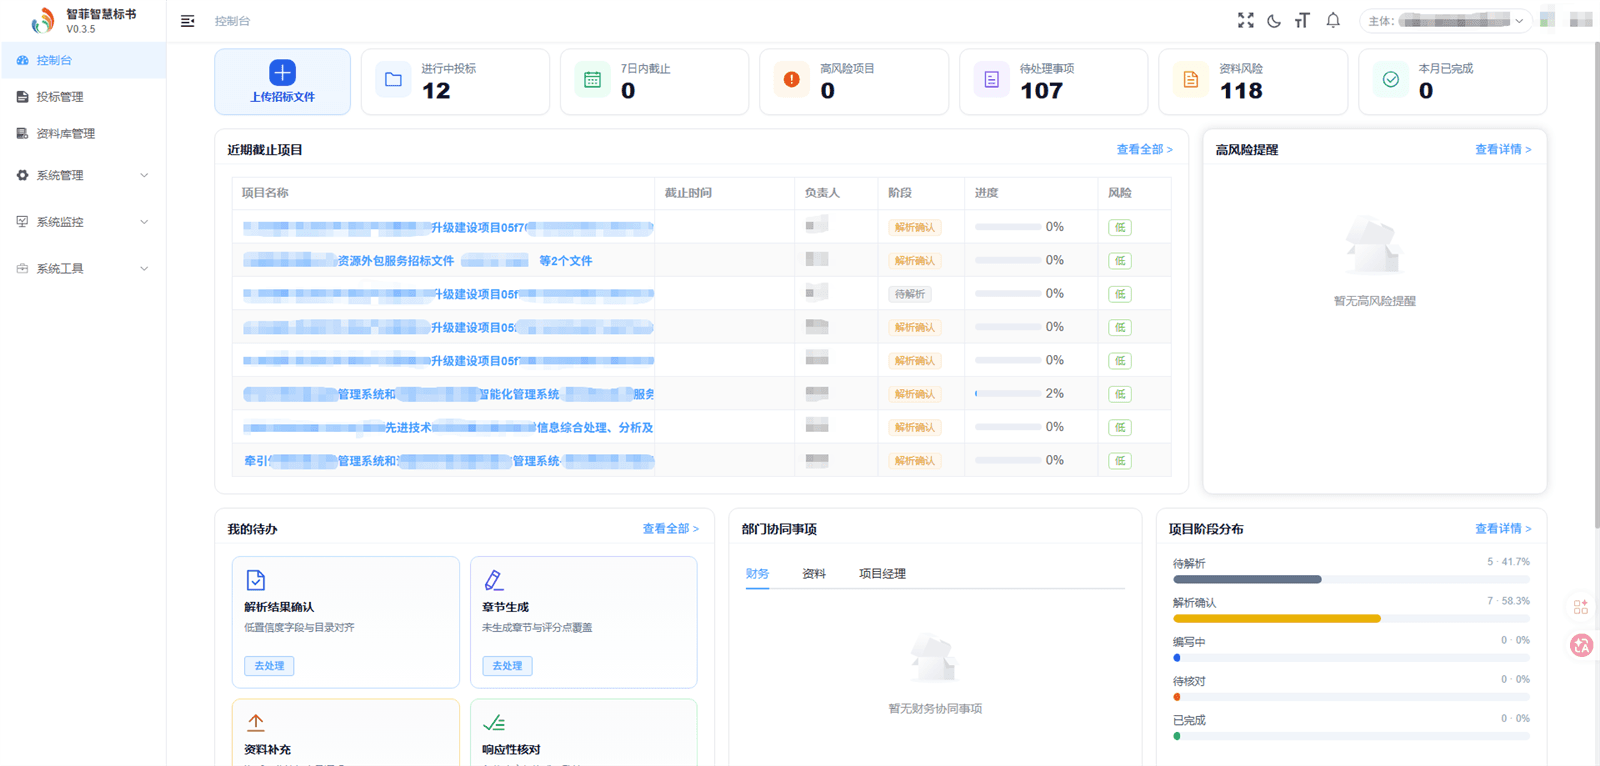Open 查看详情 link in 高风险提醒
Image resolution: width=1600 pixels, height=766 pixels.
(x=1503, y=149)
